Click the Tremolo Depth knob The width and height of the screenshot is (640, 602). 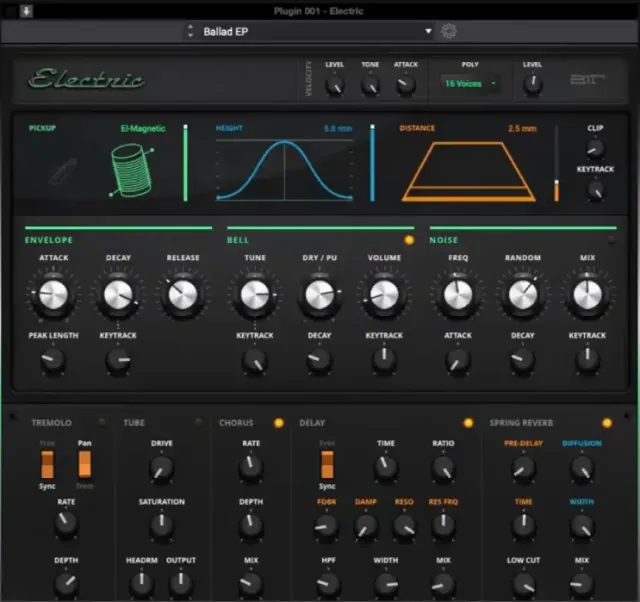(x=66, y=583)
